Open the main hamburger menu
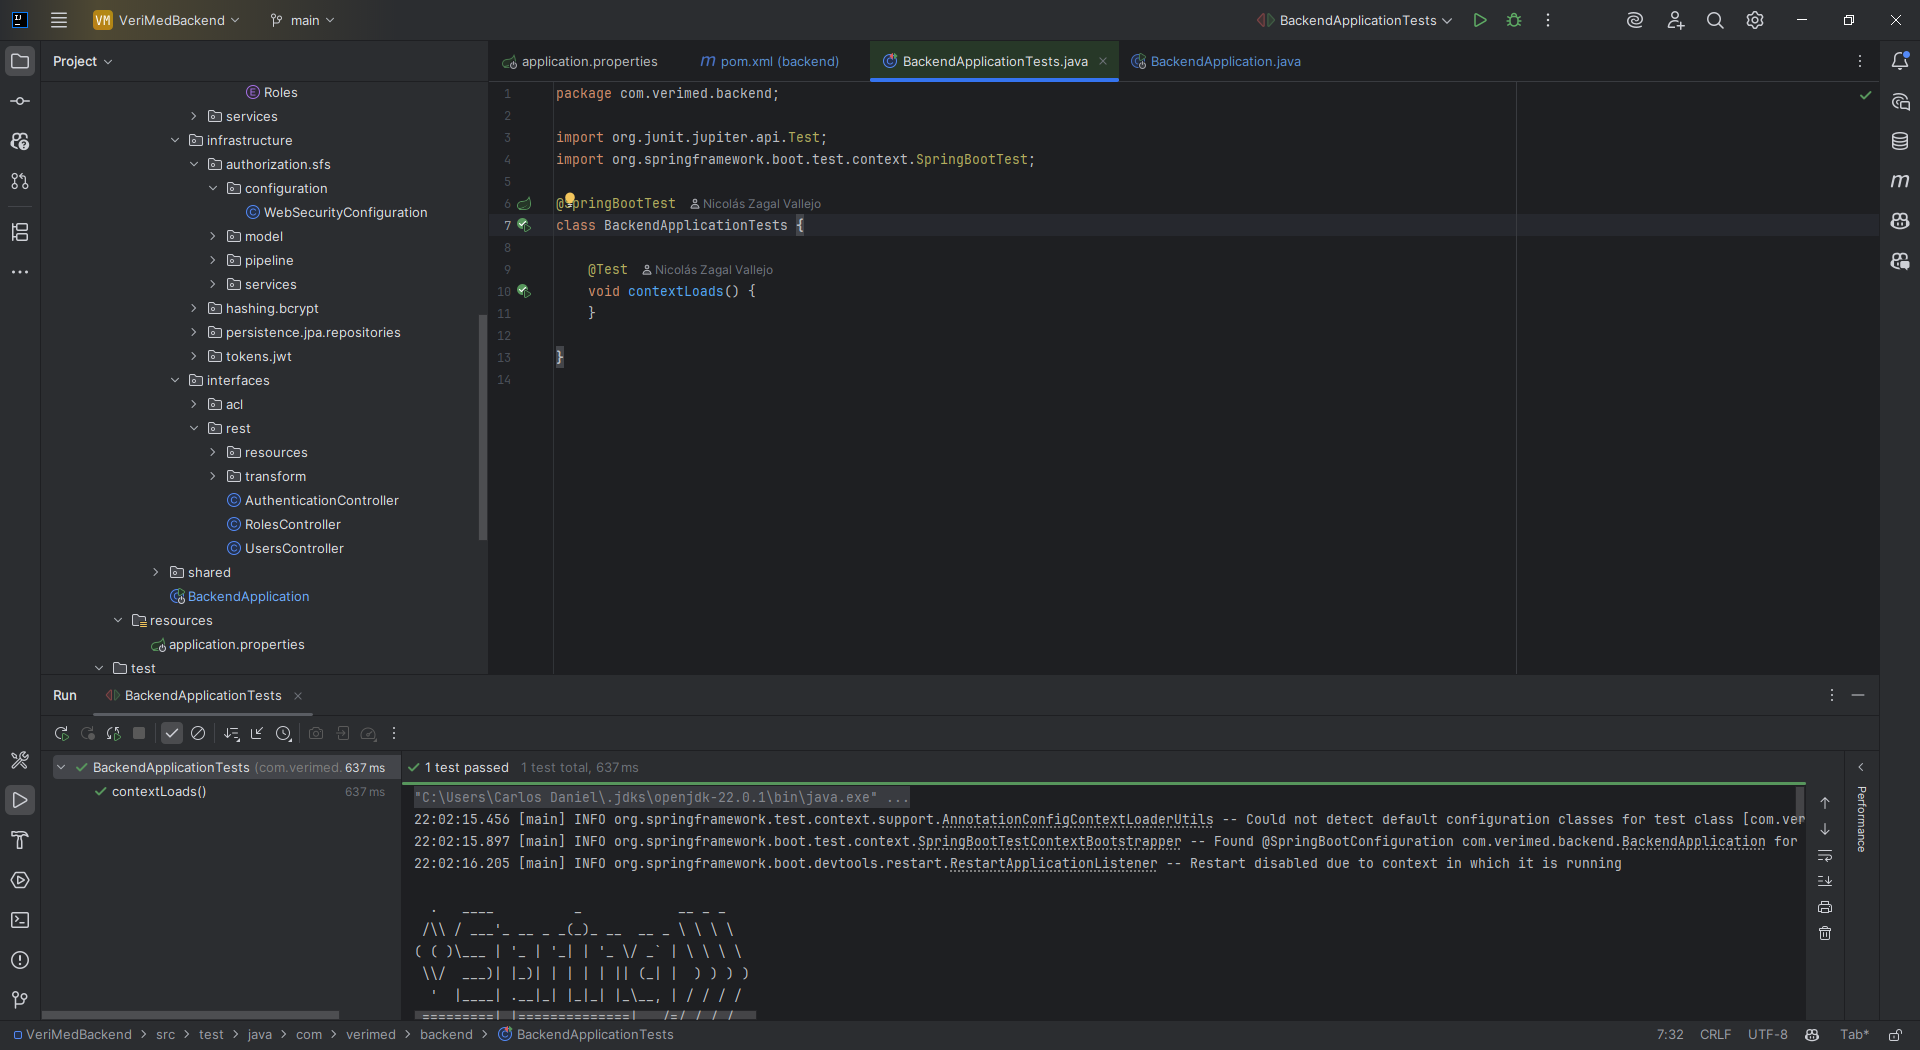Viewport: 1920px width, 1050px height. (59, 20)
